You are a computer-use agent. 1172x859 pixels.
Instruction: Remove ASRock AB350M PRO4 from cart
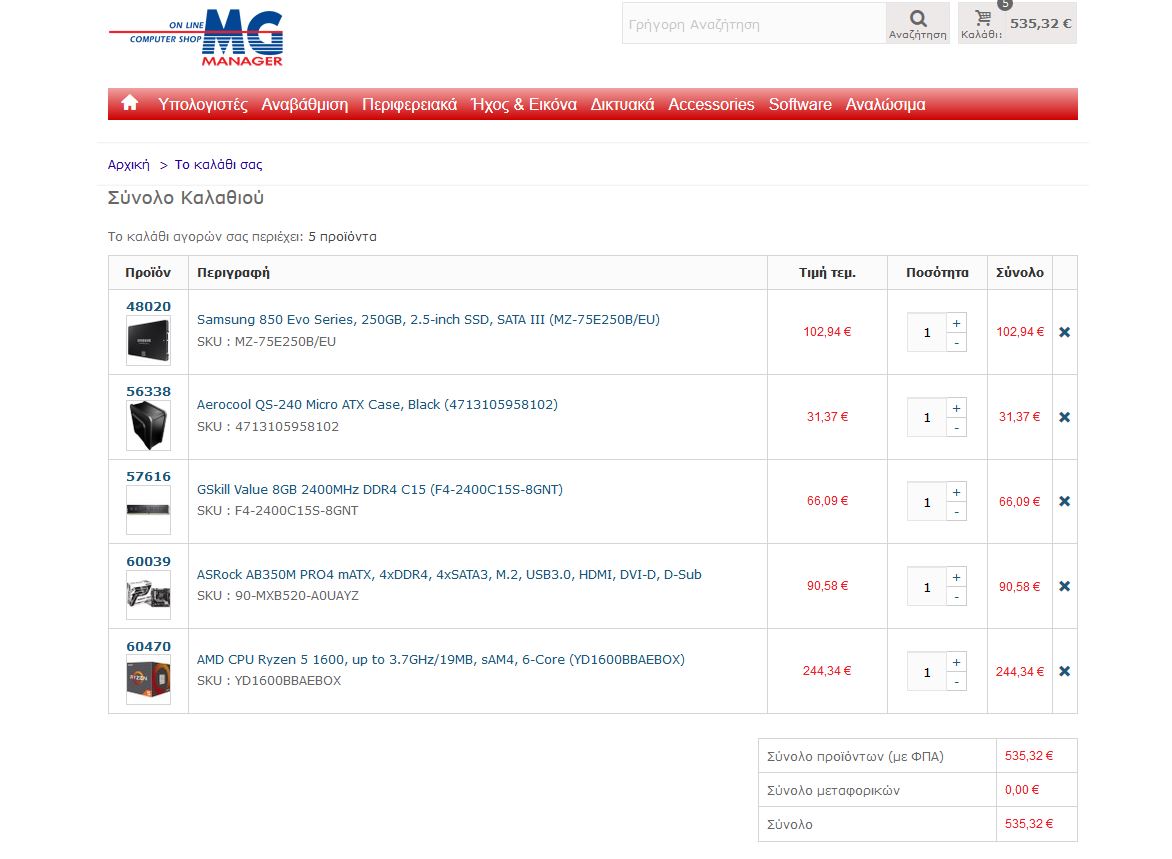[x=1064, y=586]
